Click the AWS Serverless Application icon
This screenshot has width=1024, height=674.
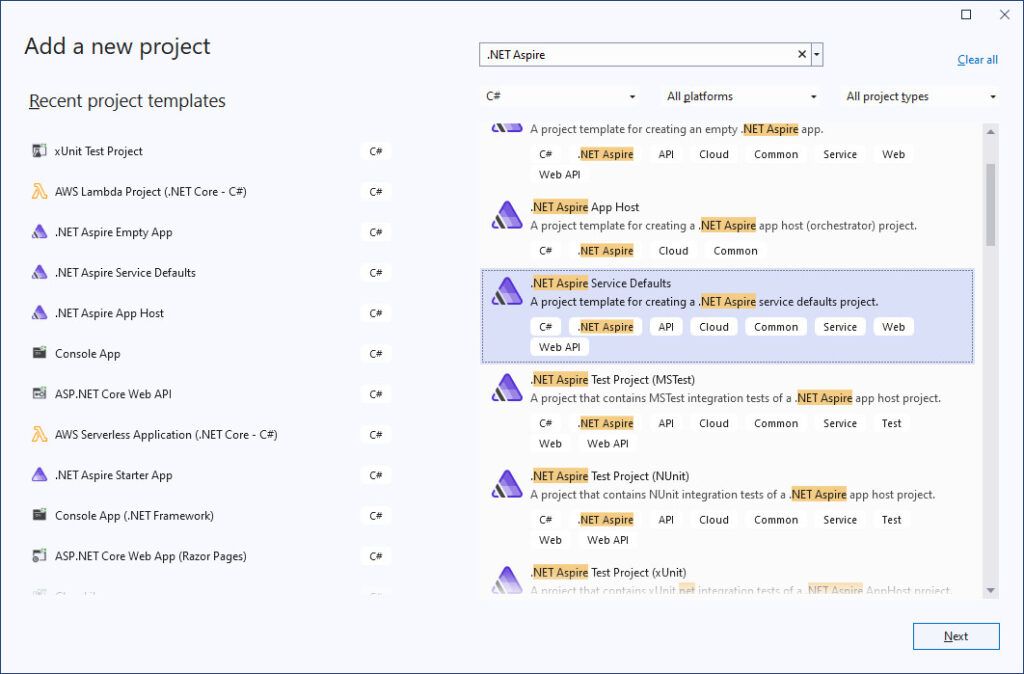pyautogui.click(x=39, y=434)
